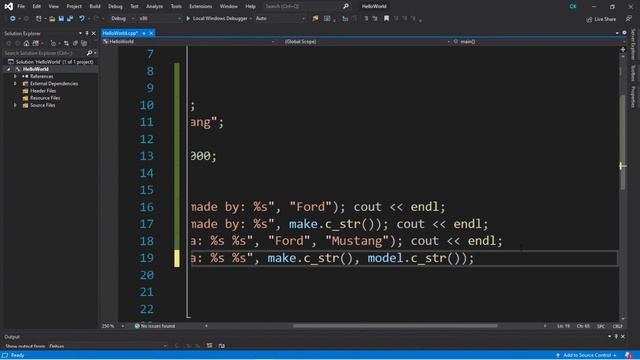Image resolution: width=640 pixels, height=360 pixels.
Task: Select the HelloWorld.cpp editor tab
Action: click(x=120, y=33)
